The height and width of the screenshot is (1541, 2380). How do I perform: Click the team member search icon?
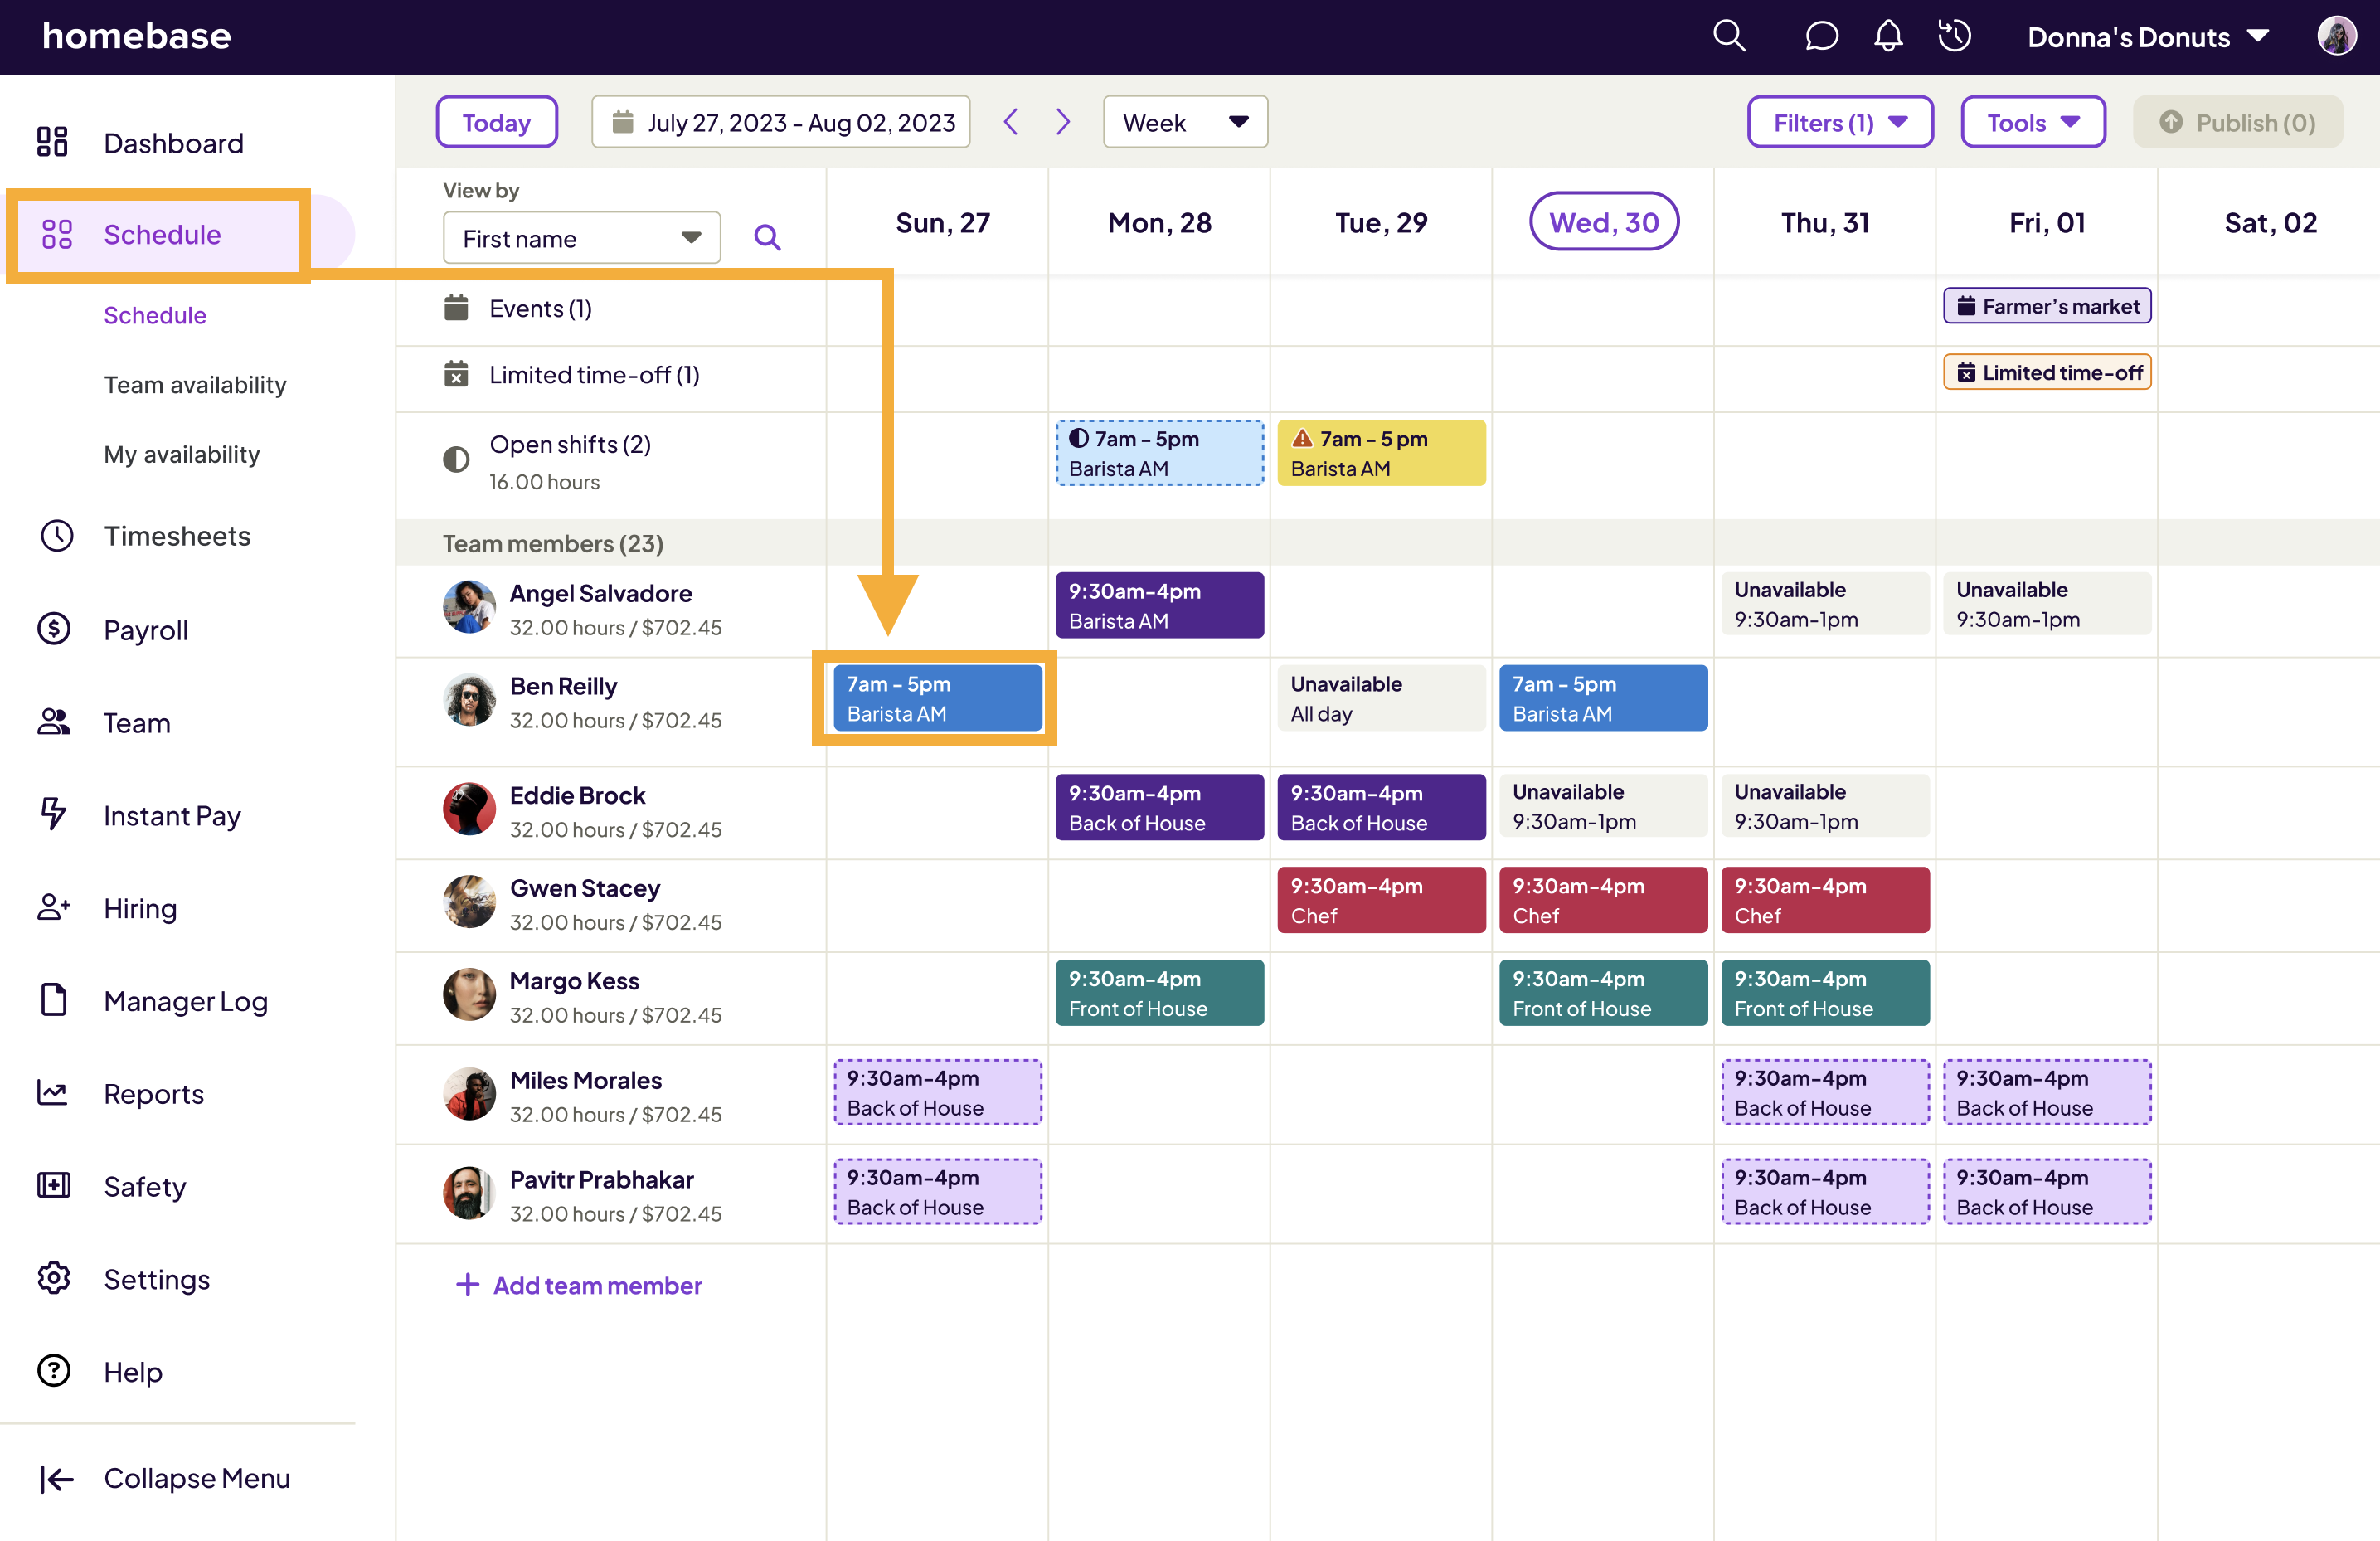[x=767, y=238]
